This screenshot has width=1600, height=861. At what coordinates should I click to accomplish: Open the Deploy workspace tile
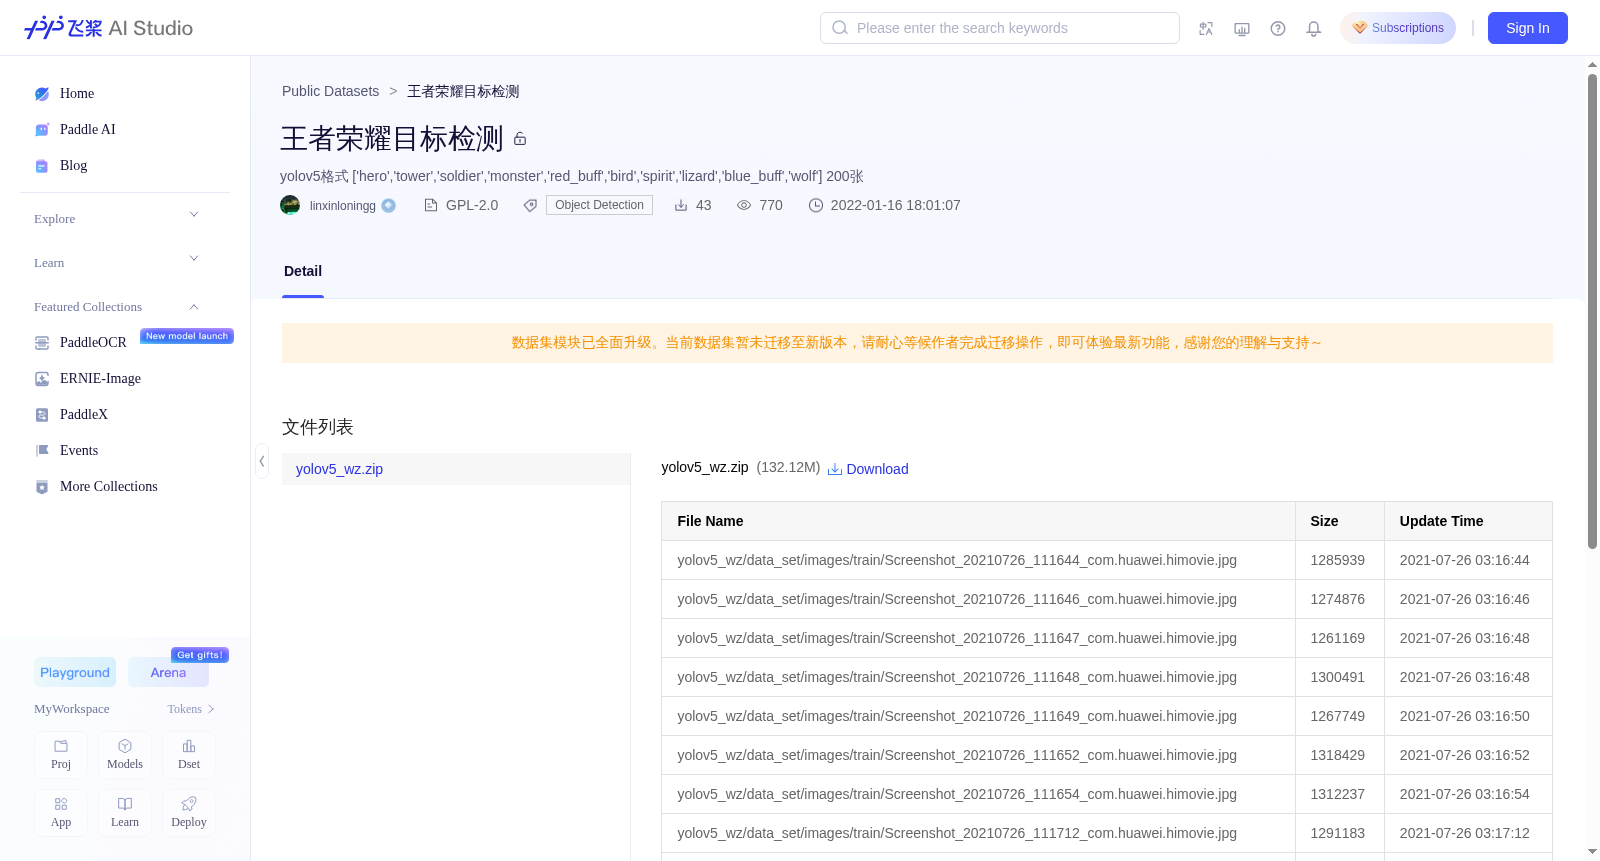coord(189,813)
